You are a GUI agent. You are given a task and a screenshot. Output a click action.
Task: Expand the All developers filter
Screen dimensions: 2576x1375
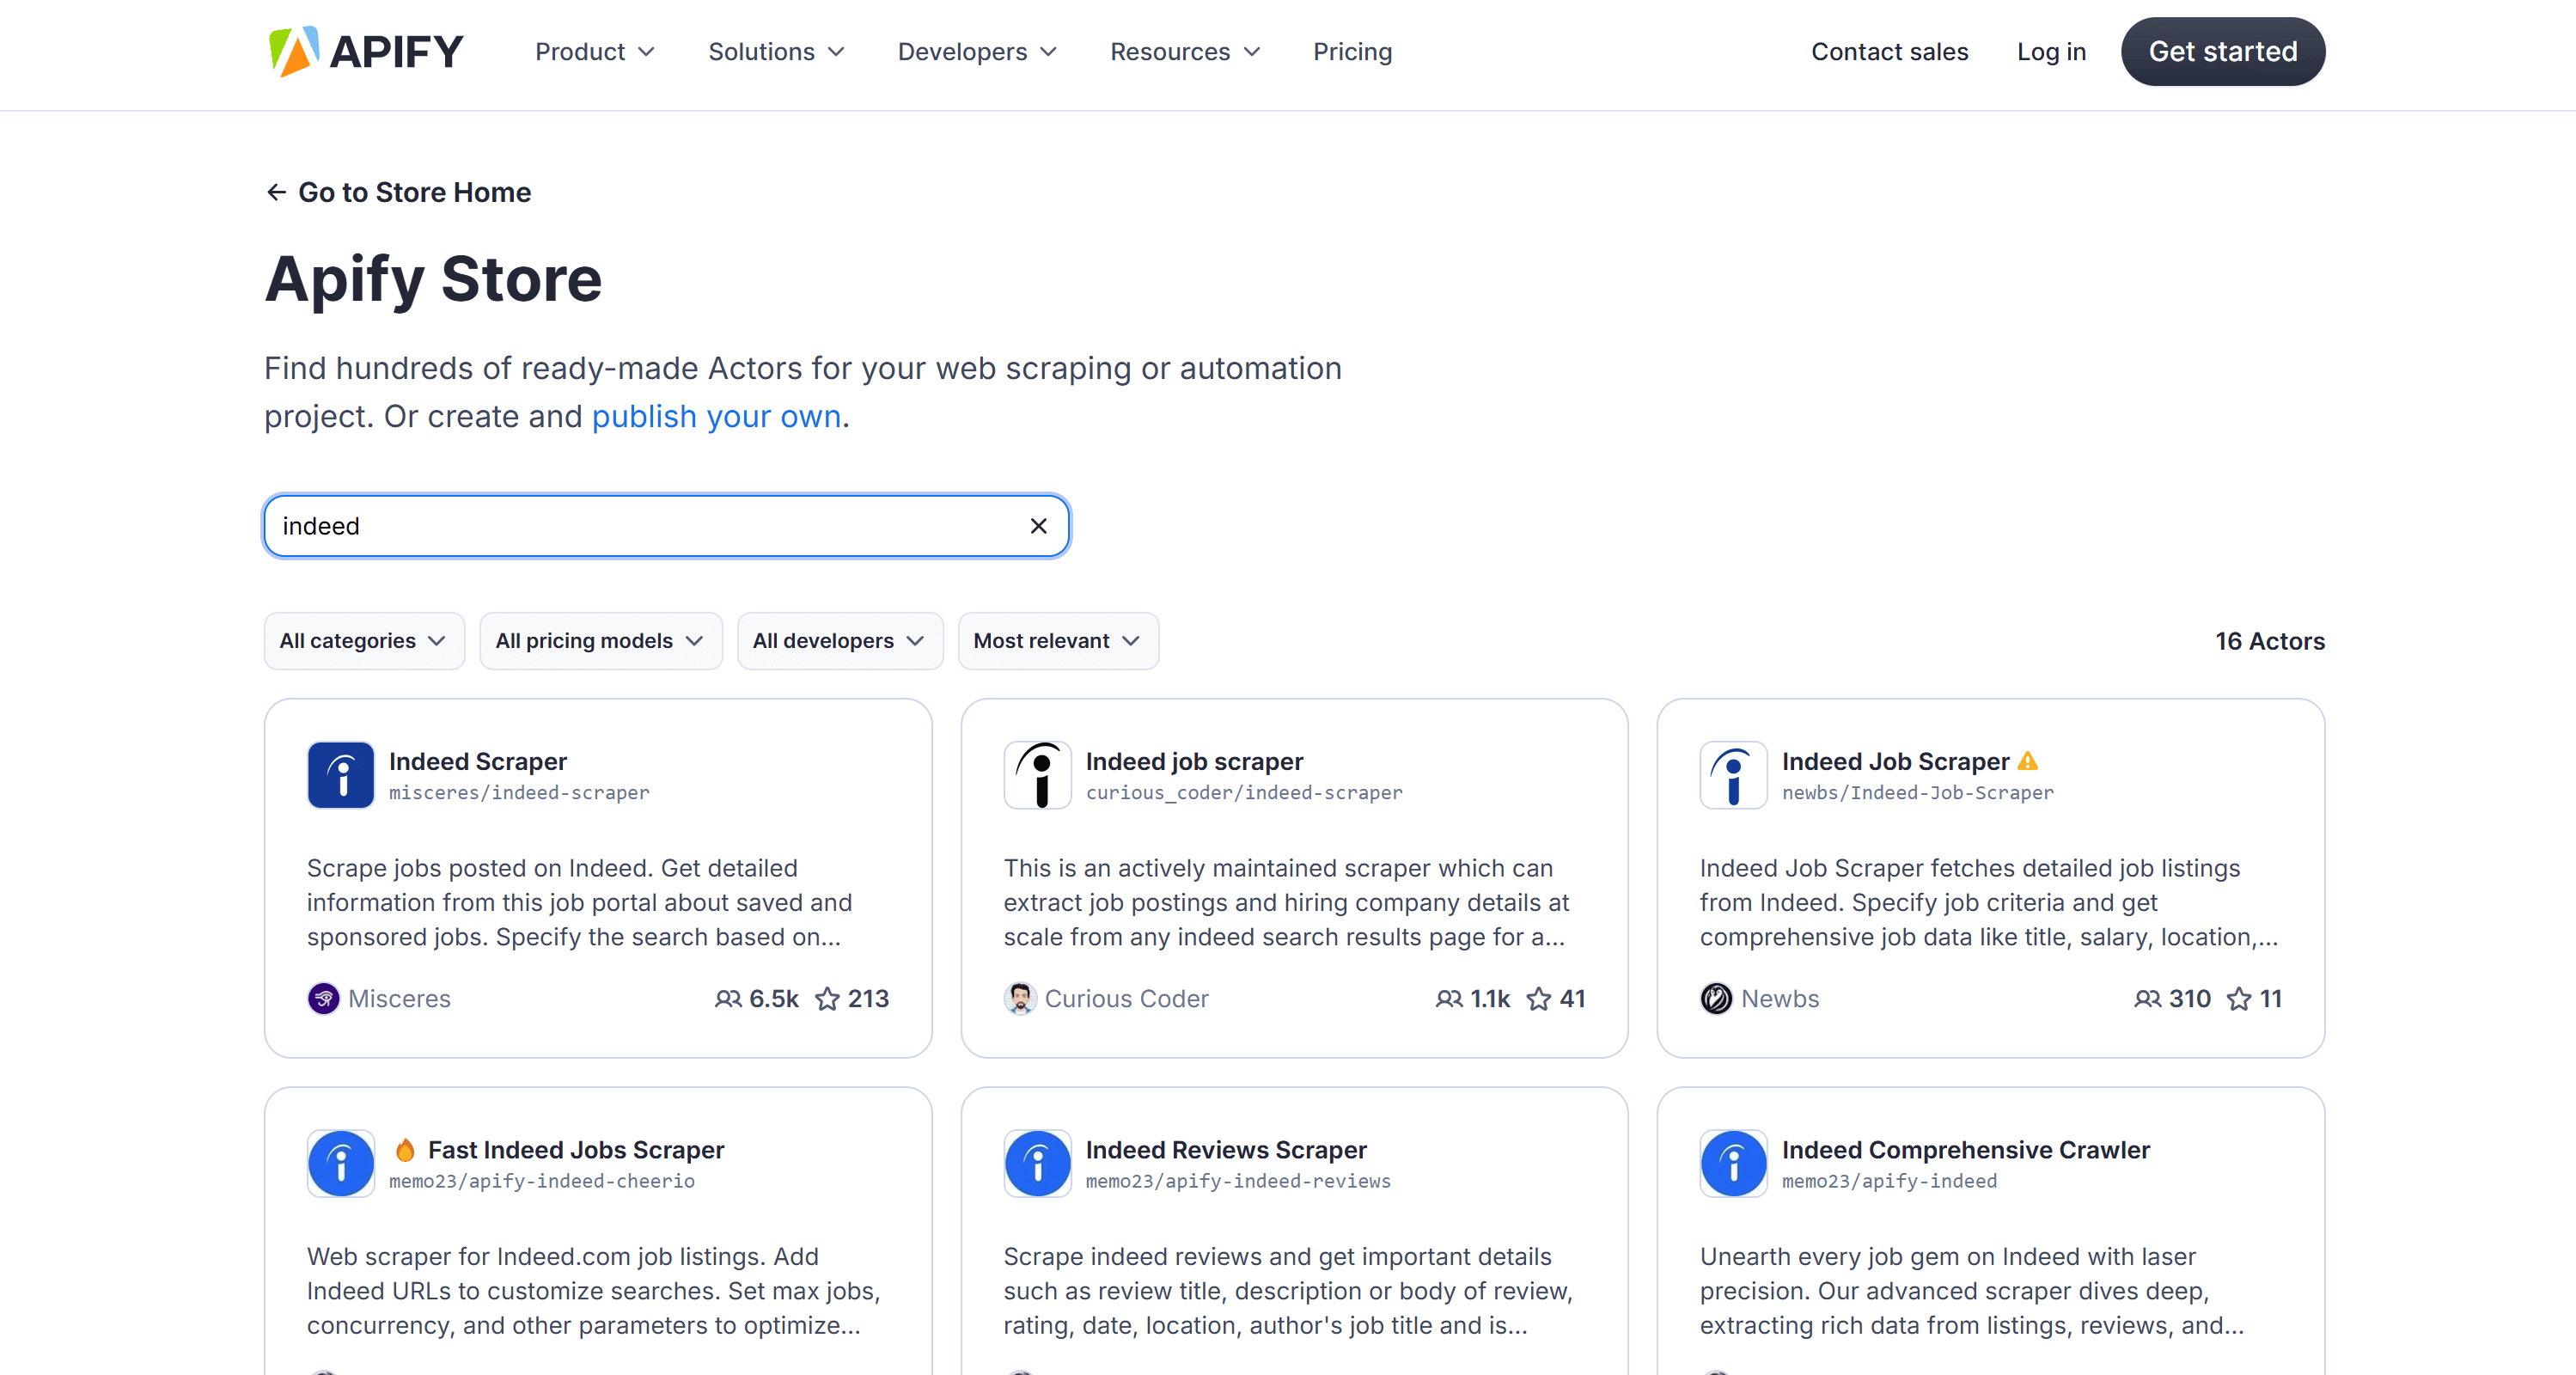pyautogui.click(x=839, y=640)
